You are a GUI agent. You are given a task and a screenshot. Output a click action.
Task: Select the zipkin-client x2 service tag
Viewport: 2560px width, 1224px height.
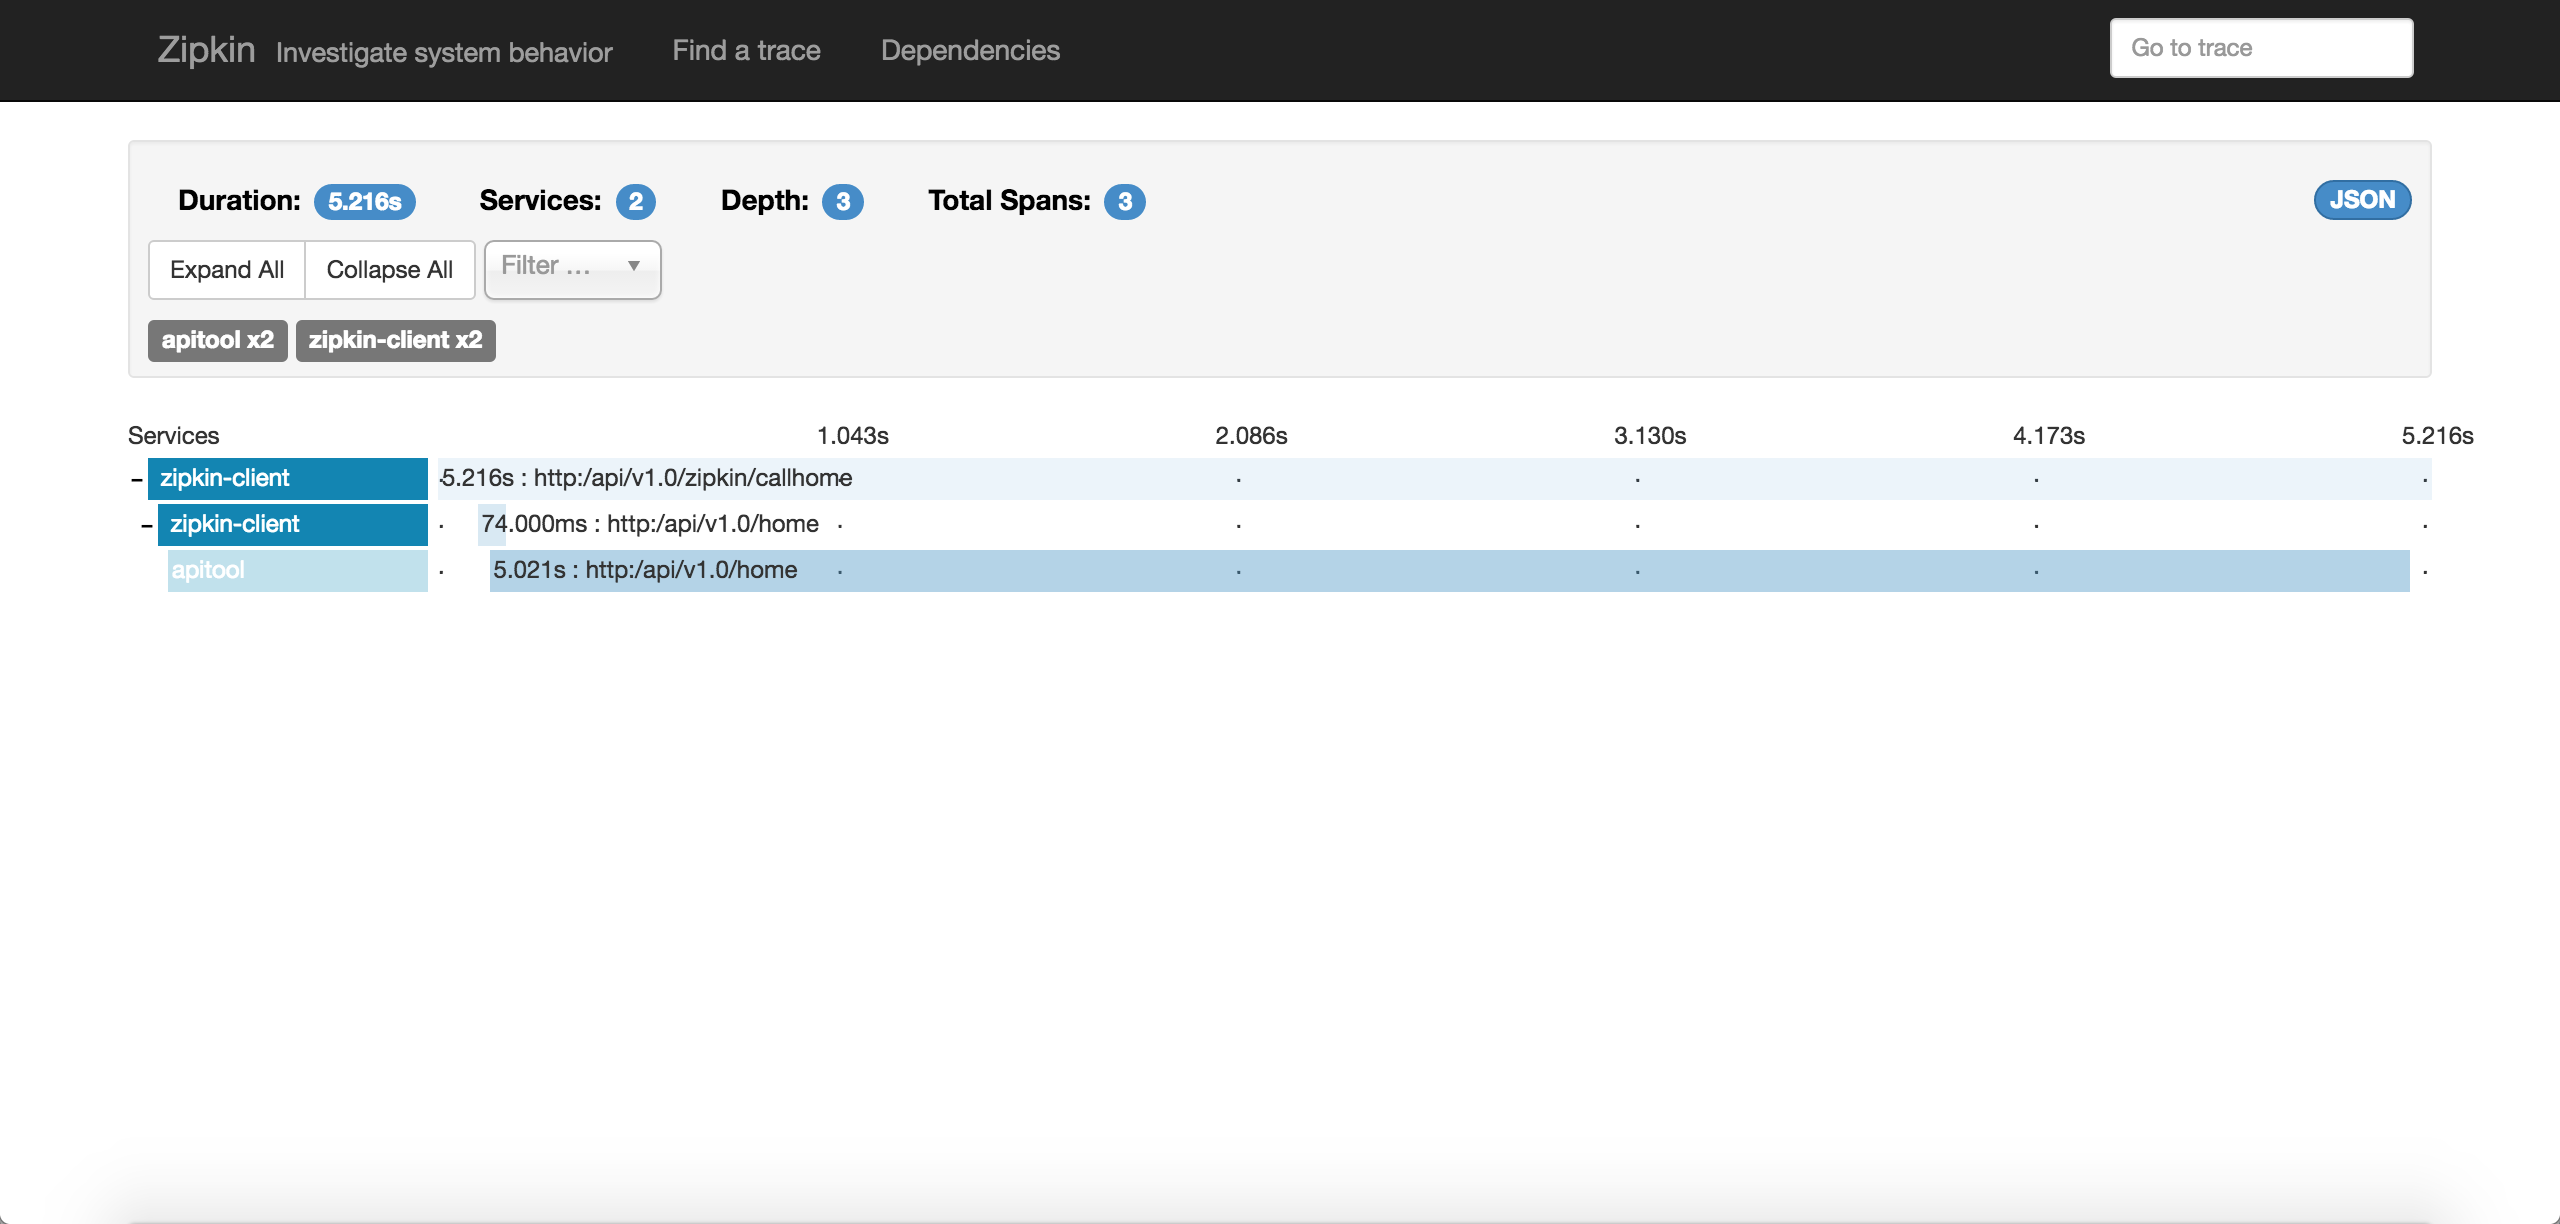pyautogui.click(x=395, y=340)
